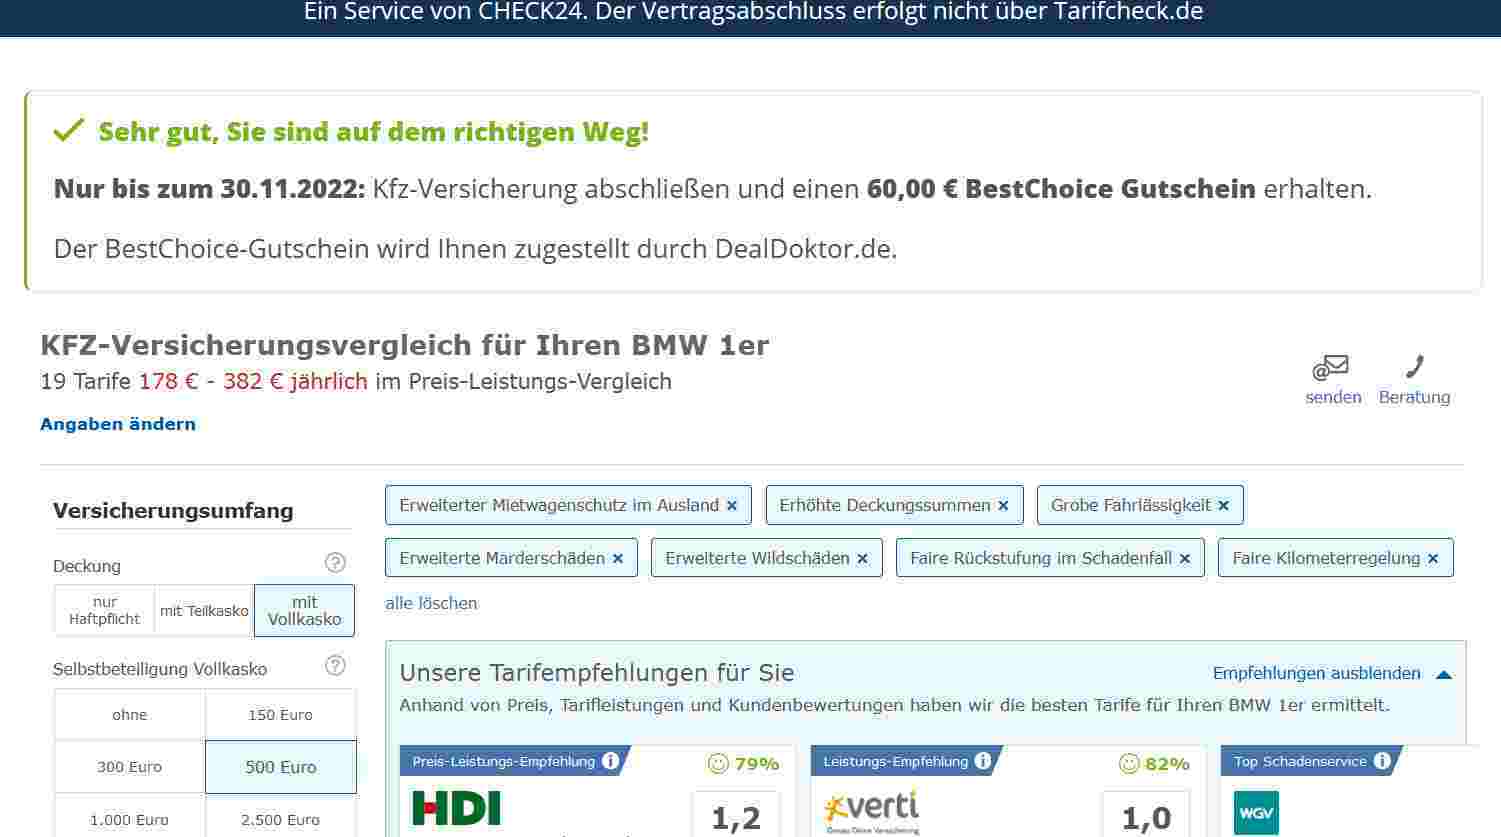Viewport: 1501px width, 837px height.
Task: Click the send-by-email envelope icon
Action: (x=1331, y=368)
